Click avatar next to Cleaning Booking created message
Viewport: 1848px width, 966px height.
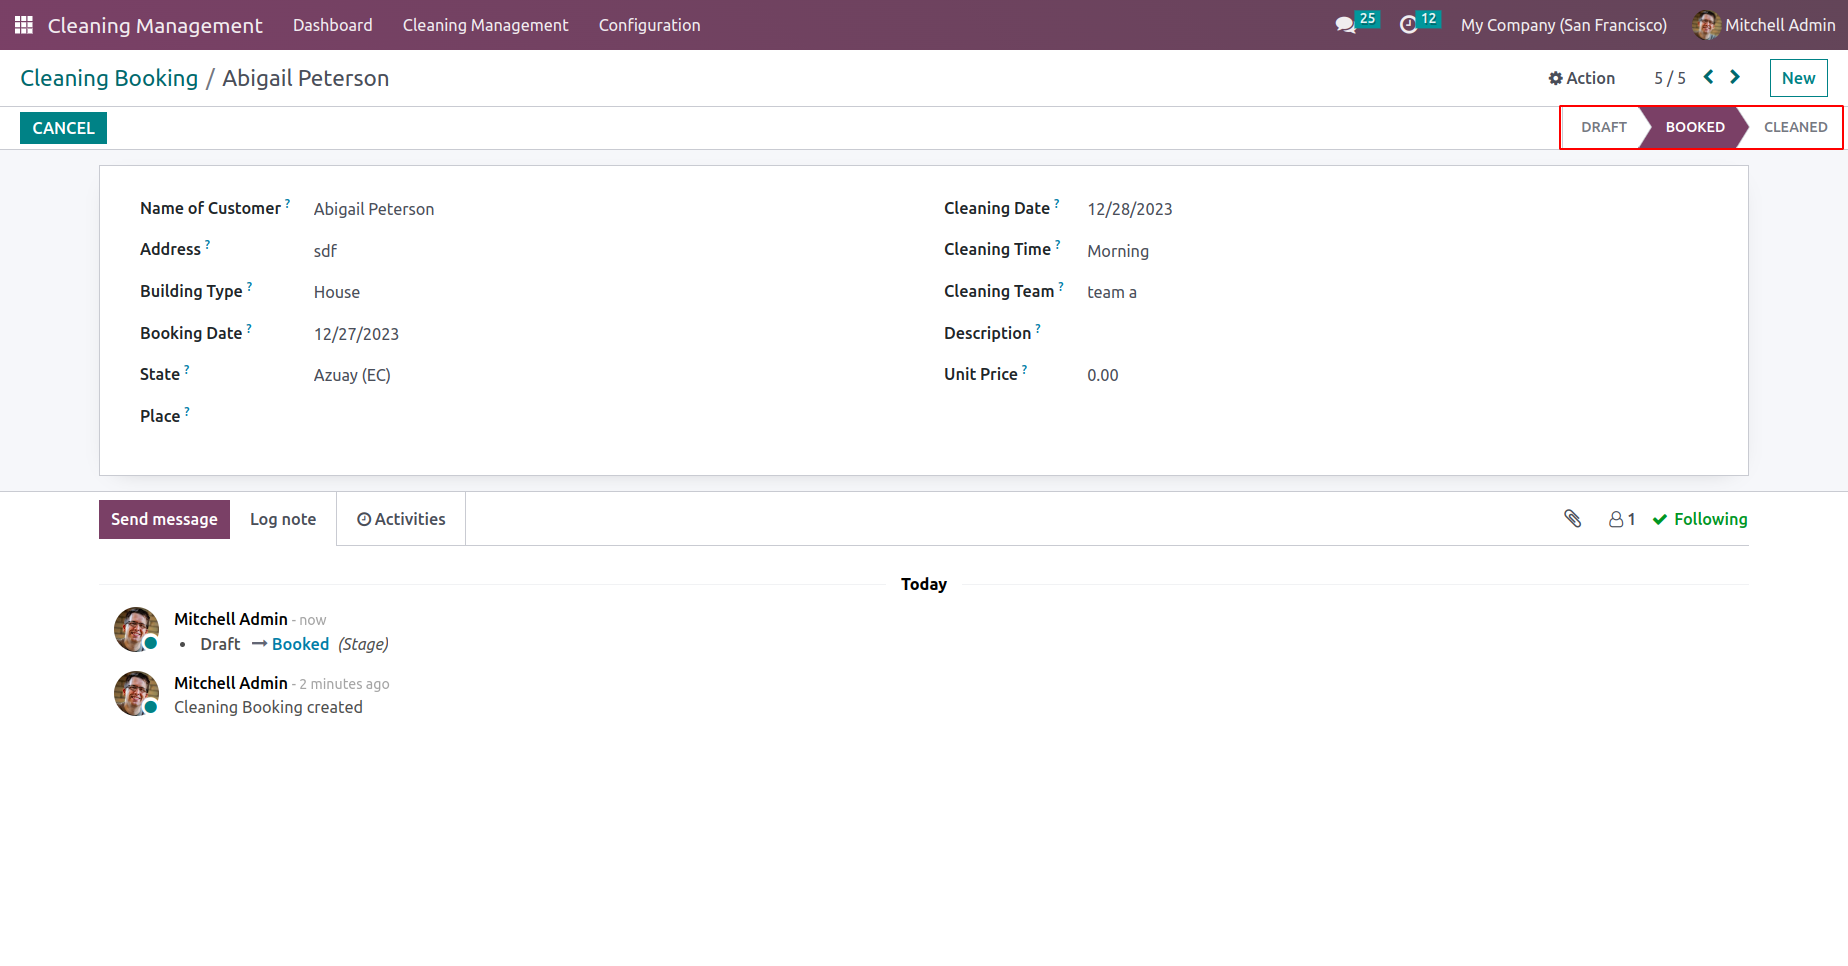click(x=137, y=694)
